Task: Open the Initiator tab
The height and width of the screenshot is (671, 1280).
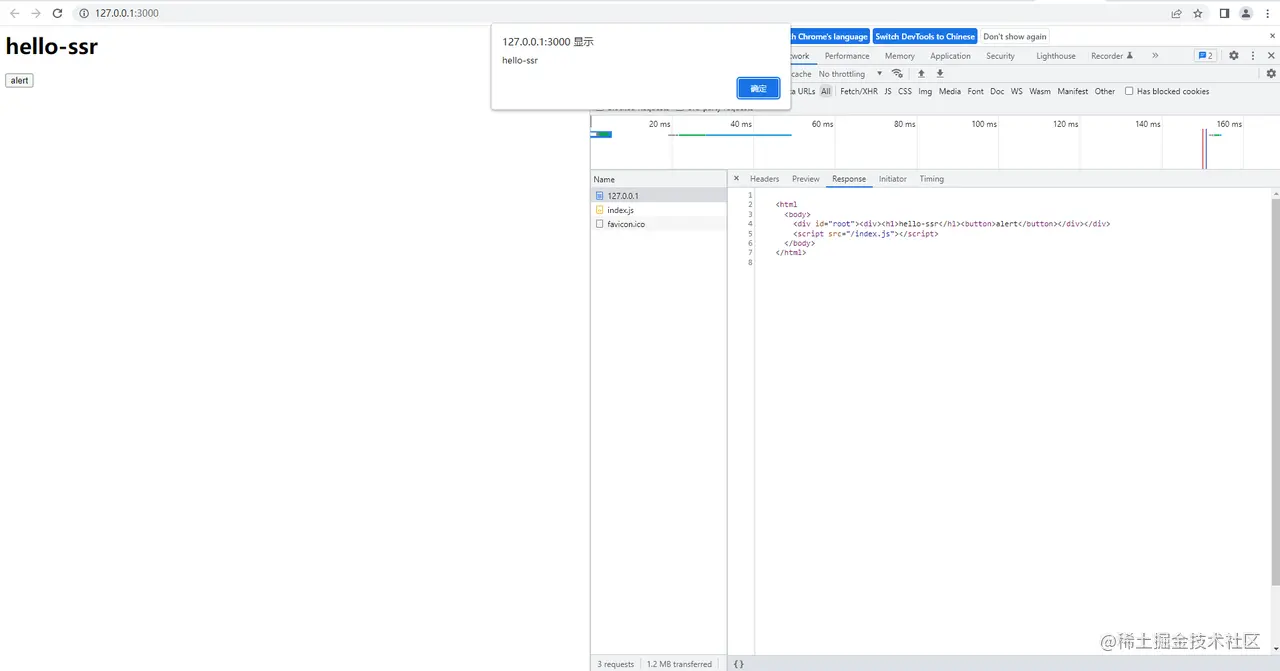Action: (893, 179)
